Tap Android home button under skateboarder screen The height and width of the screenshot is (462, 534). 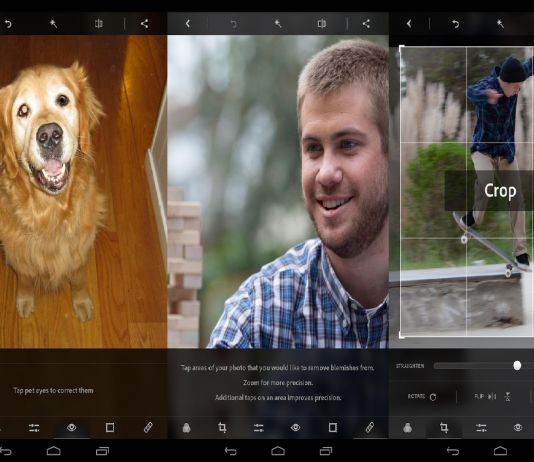500,451
